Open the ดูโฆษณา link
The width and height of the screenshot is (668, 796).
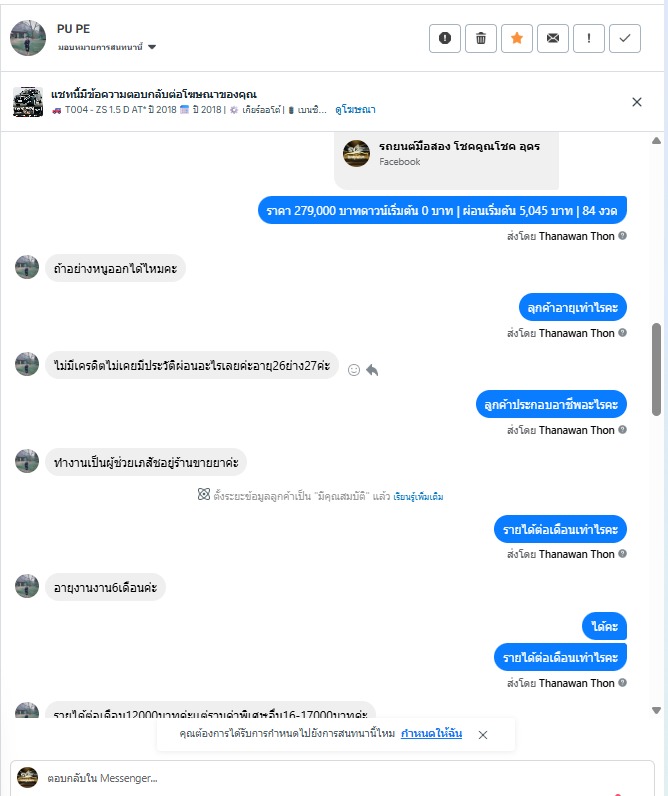click(355, 110)
